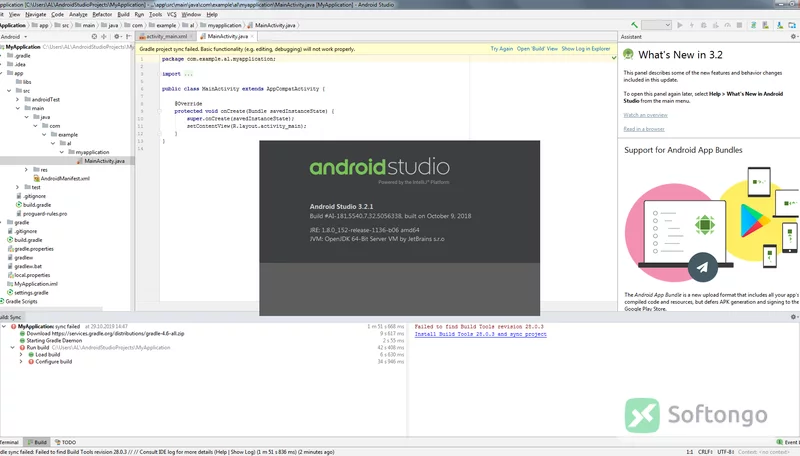The image size is (800, 456).
Task: Click the CRLF line separator in status bar
Action: click(x=705, y=452)
